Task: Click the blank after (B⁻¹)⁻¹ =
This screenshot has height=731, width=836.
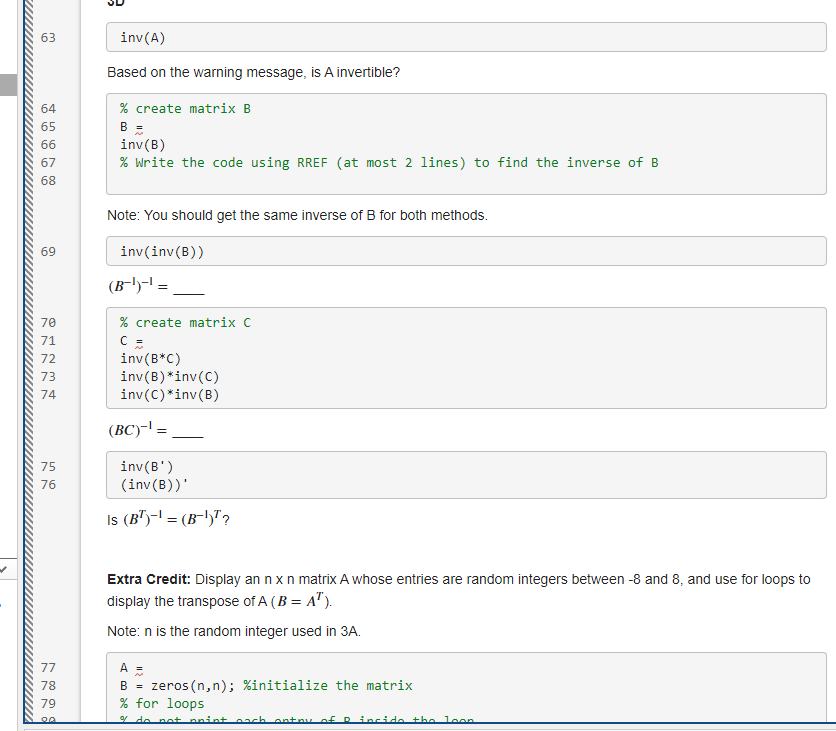Action: 191,289
